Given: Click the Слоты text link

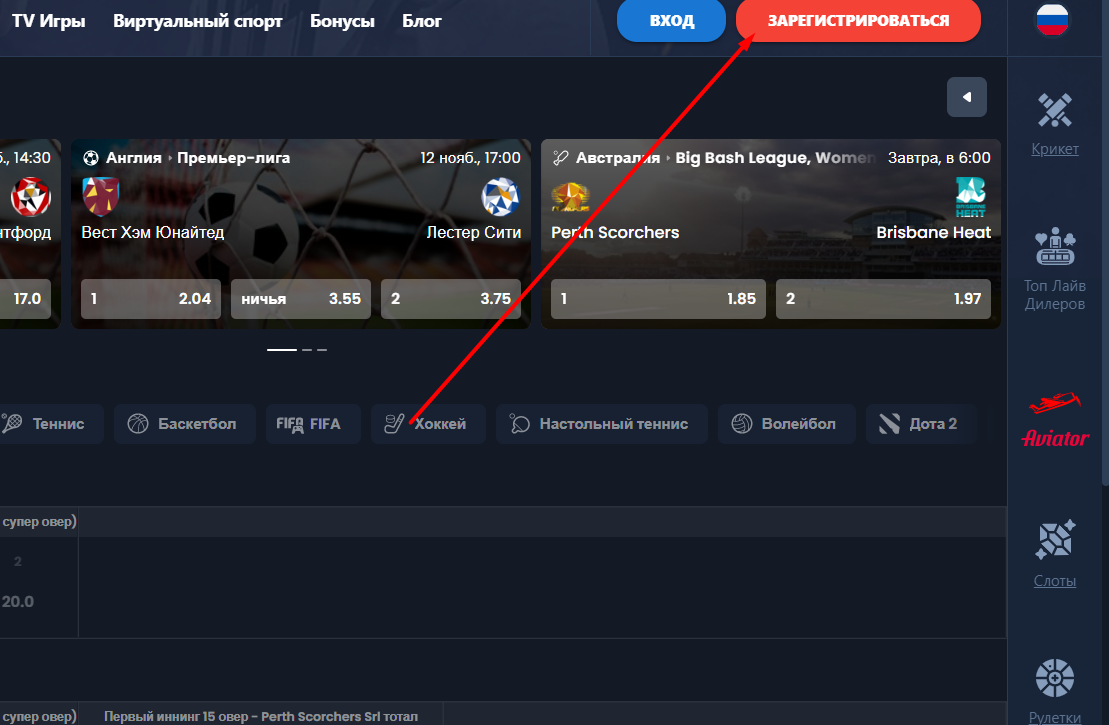Looking at the screenshot, I should [x=1055, y=581].
